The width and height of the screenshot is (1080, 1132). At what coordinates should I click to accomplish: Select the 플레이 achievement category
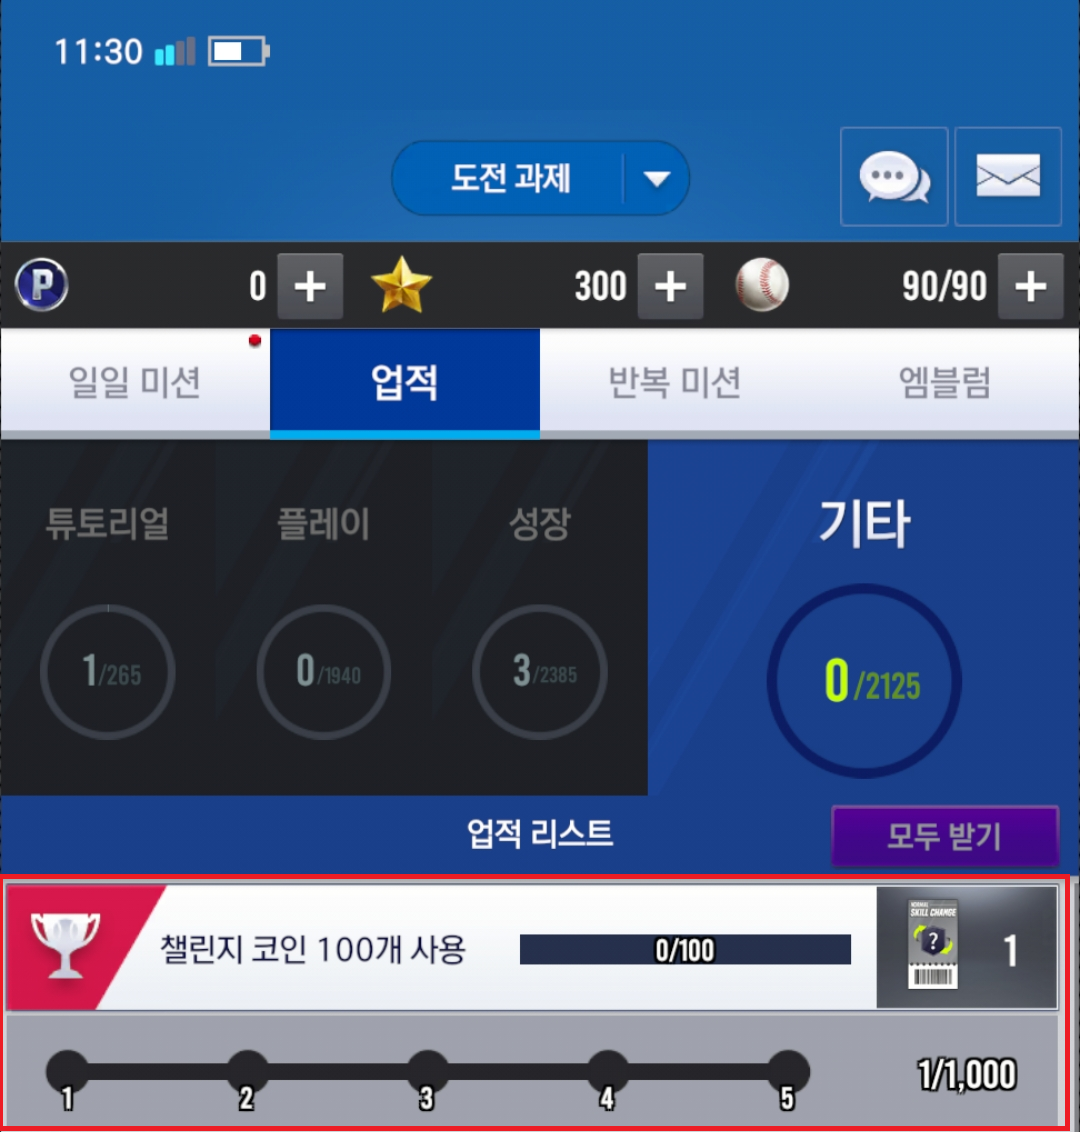(x=323, y=617)
